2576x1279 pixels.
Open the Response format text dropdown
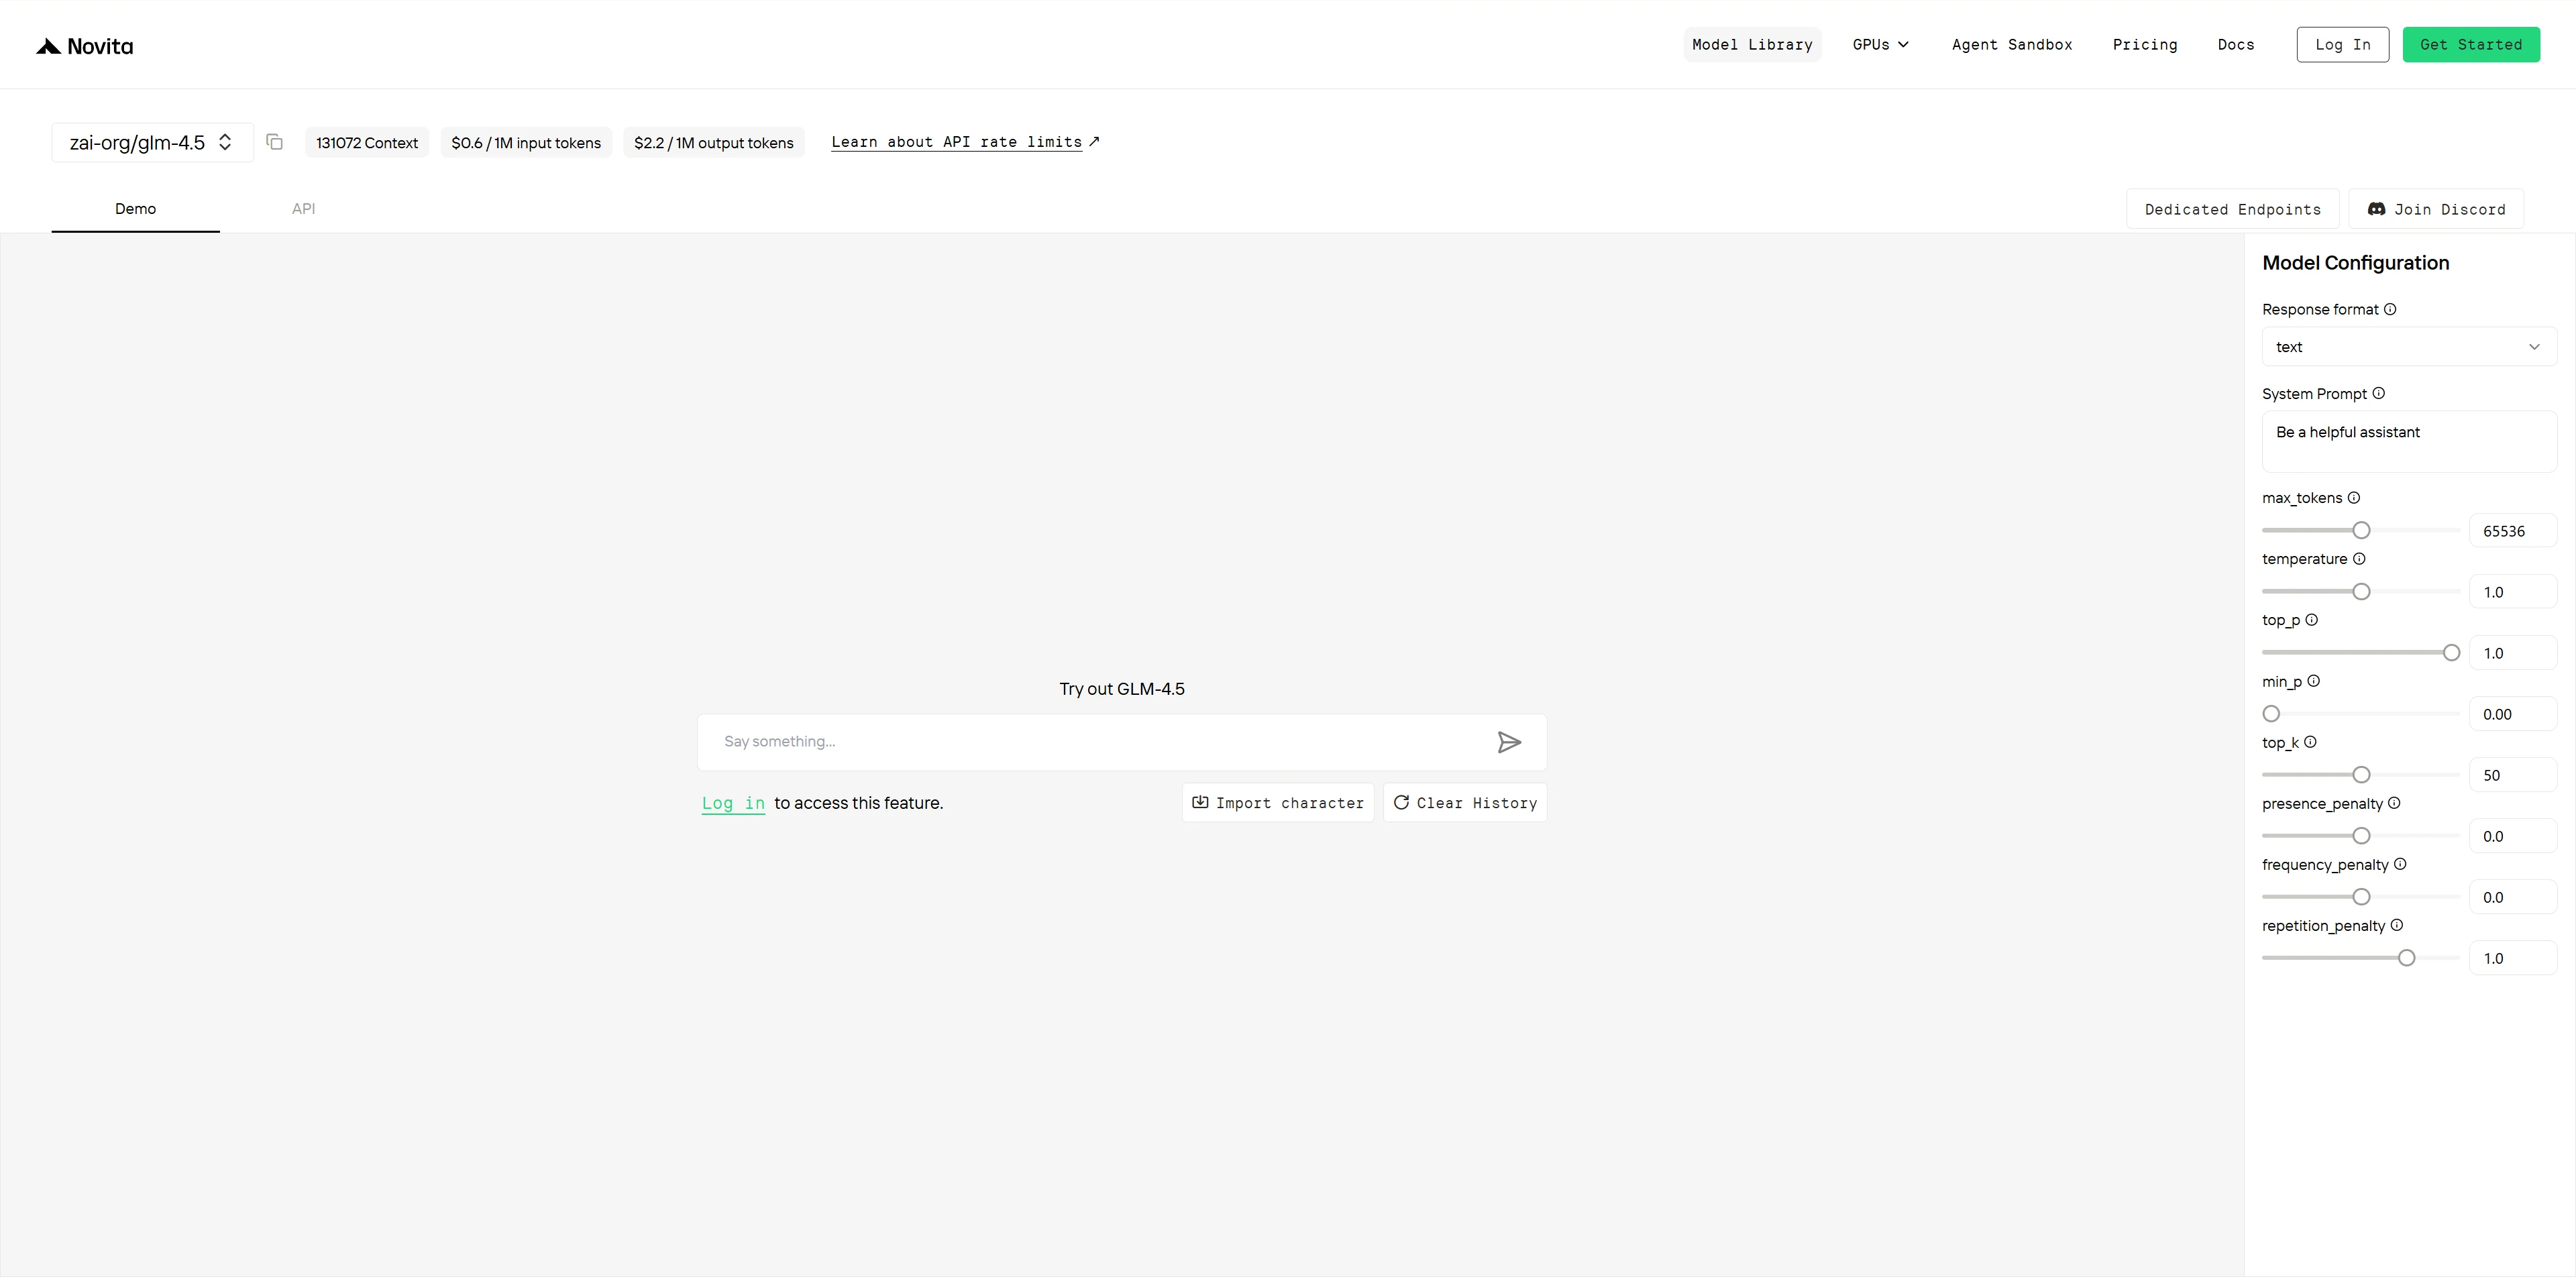(x=2408, y=347)
